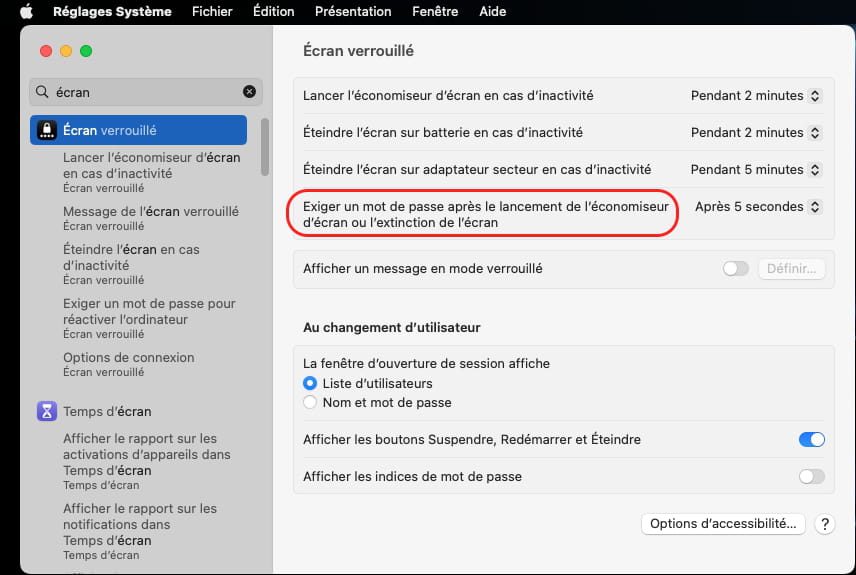Click the Définir button
The image size is (856, 575).
791,269
